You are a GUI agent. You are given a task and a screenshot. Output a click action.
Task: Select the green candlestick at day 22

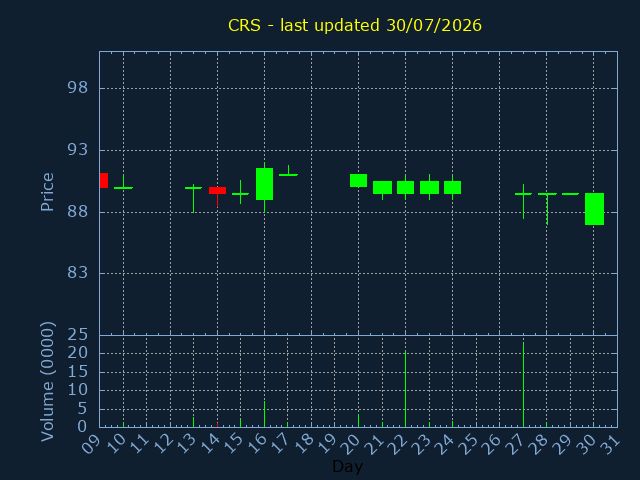click(x=405, y=187)
